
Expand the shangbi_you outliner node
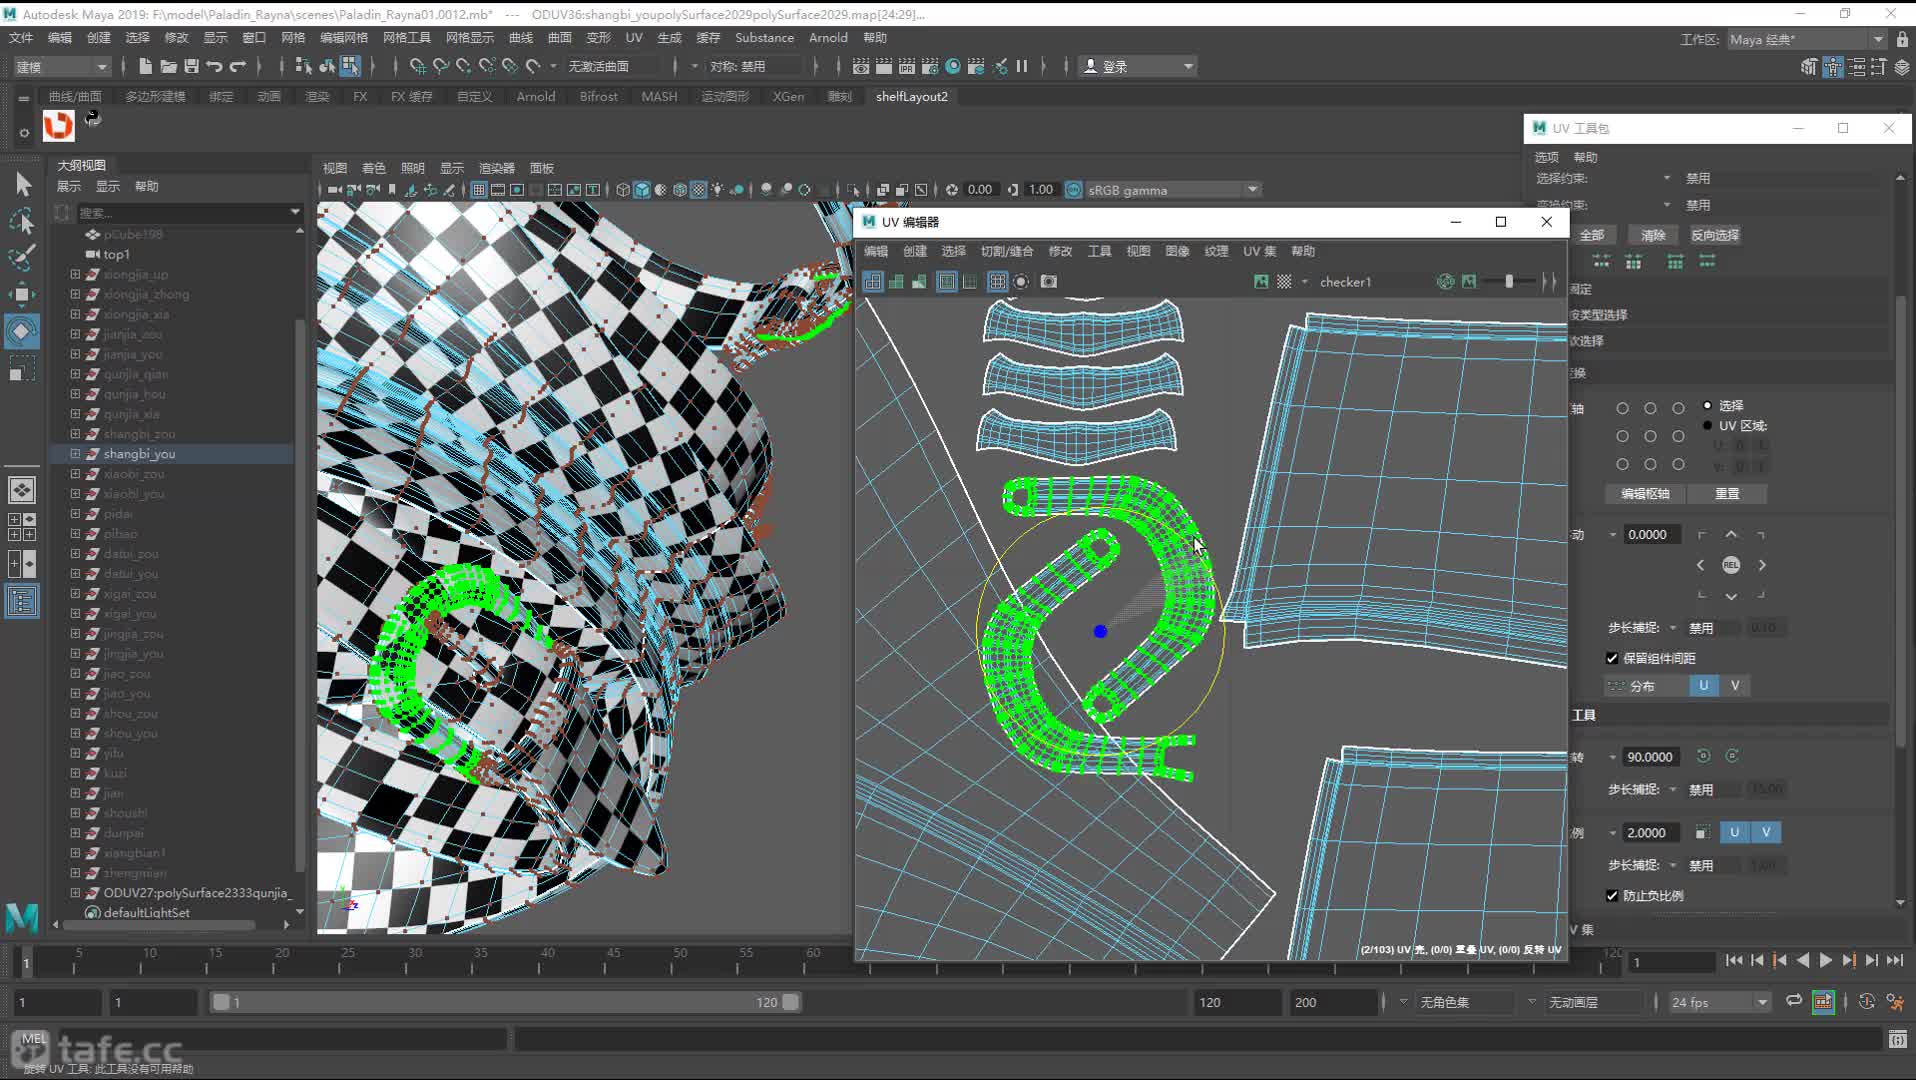[x=75, y=454]
